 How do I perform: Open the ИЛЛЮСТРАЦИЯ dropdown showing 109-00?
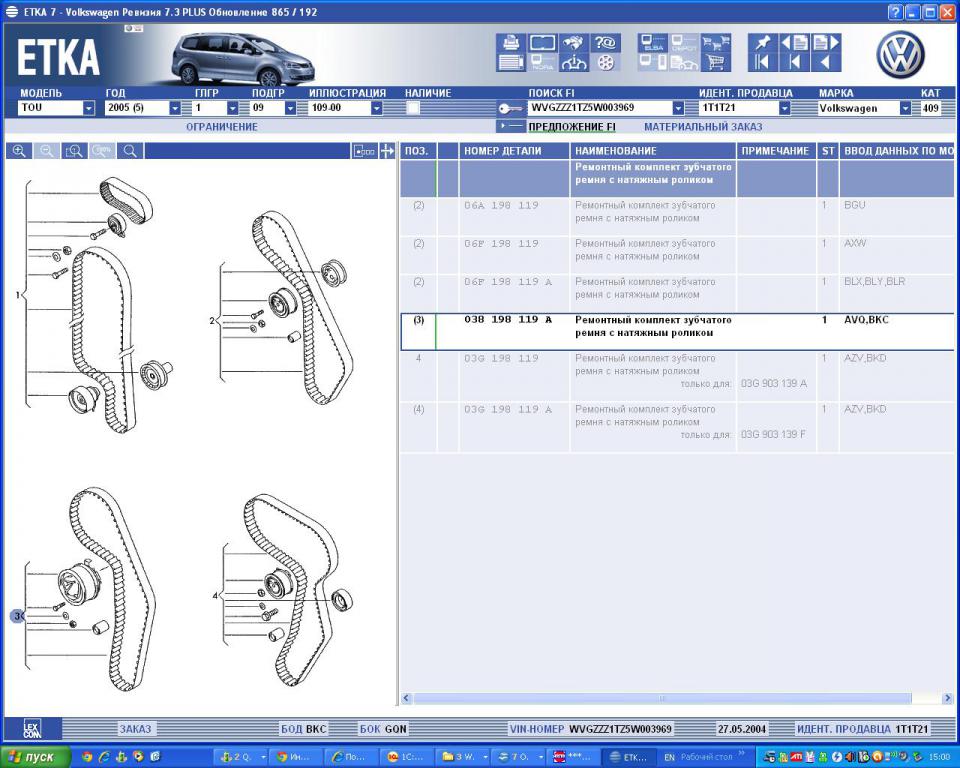coord(377,108)
